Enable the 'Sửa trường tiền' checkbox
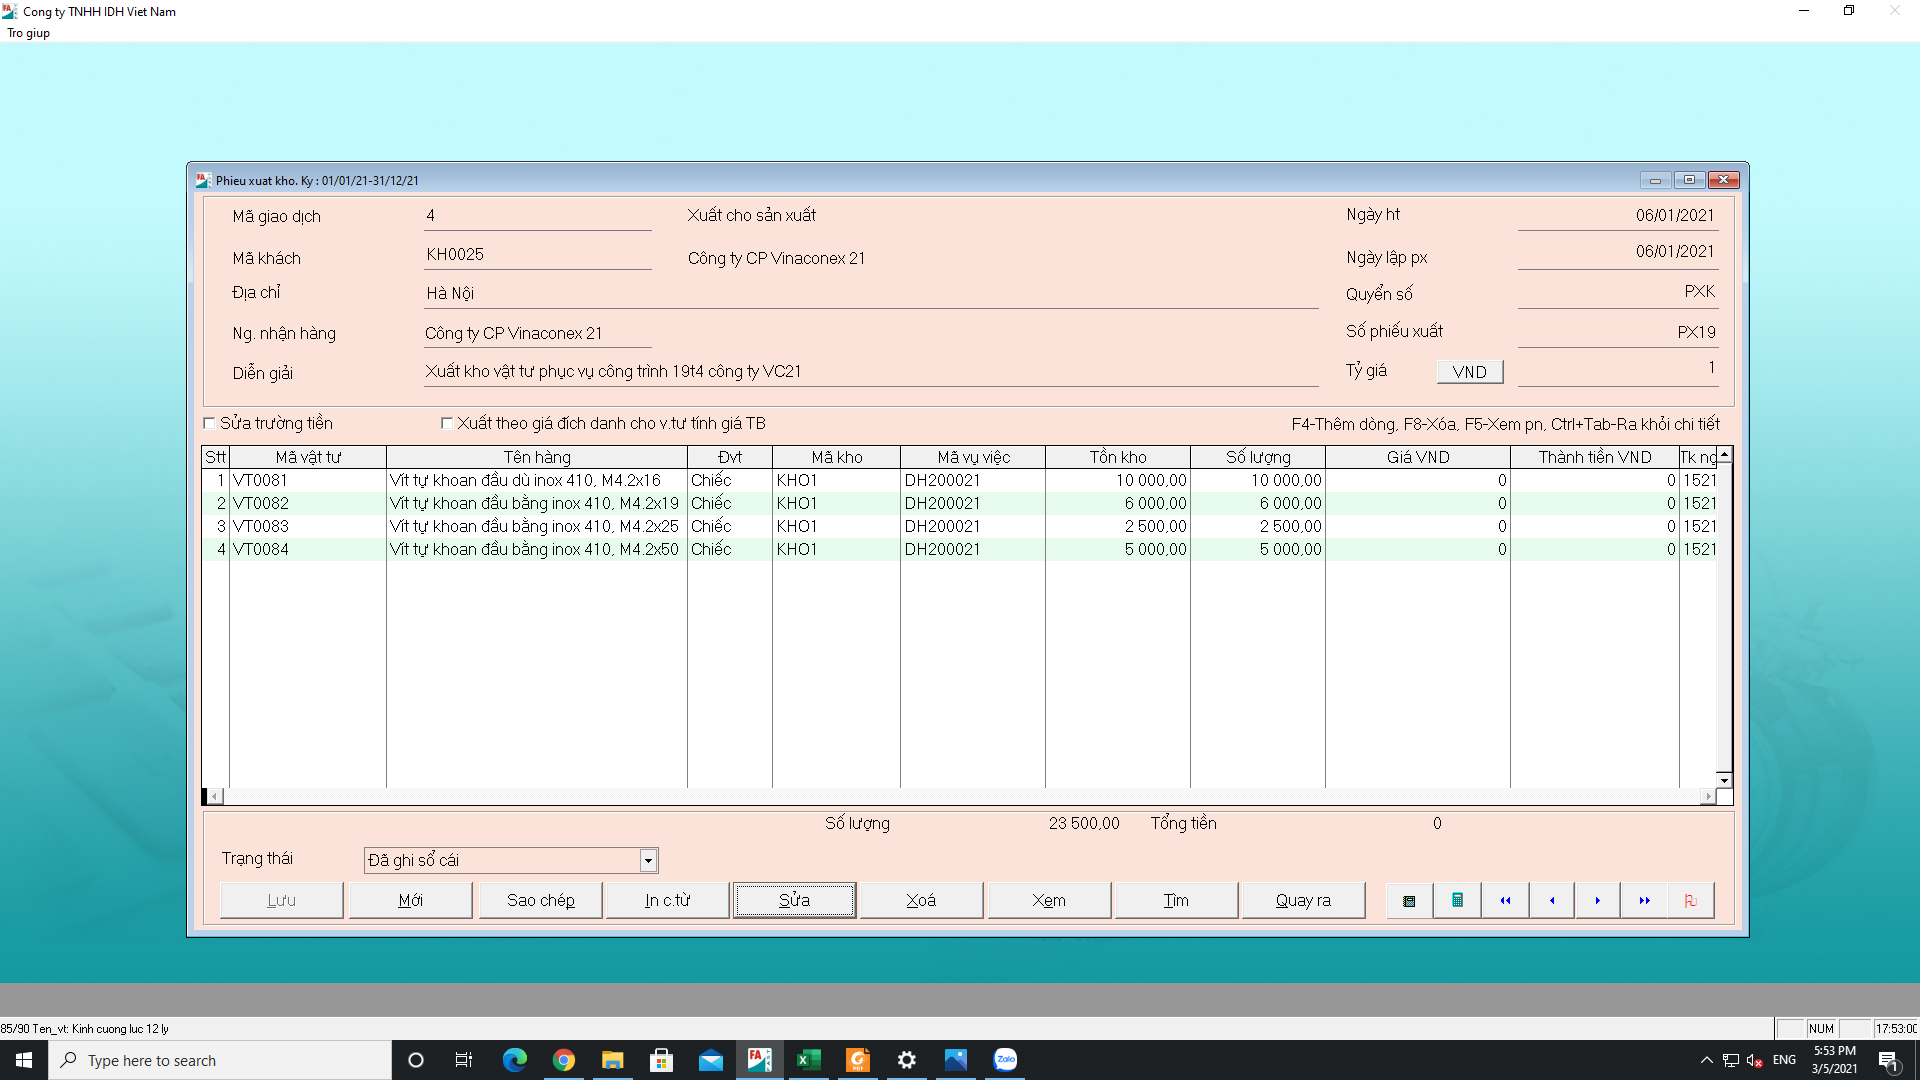This screenshot has height=1080, width=1920. pyautogui.click(x=210, y=423)
